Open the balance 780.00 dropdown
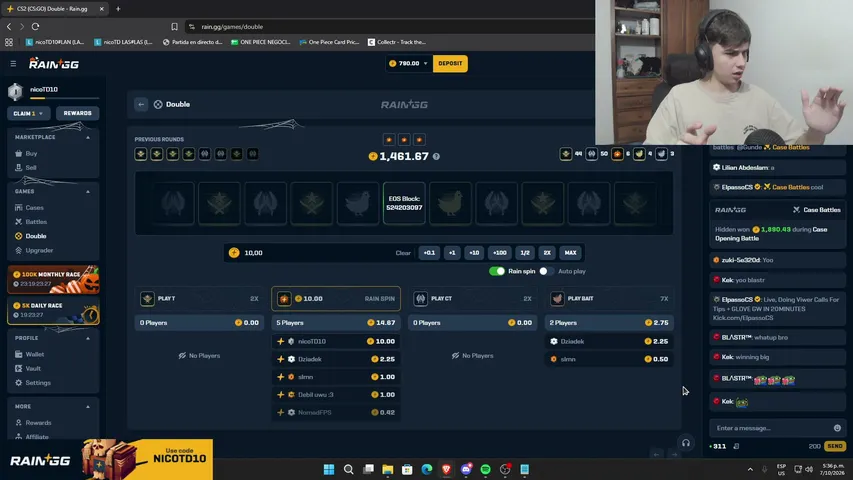This screenshot has width=853, height=480. 409,64
